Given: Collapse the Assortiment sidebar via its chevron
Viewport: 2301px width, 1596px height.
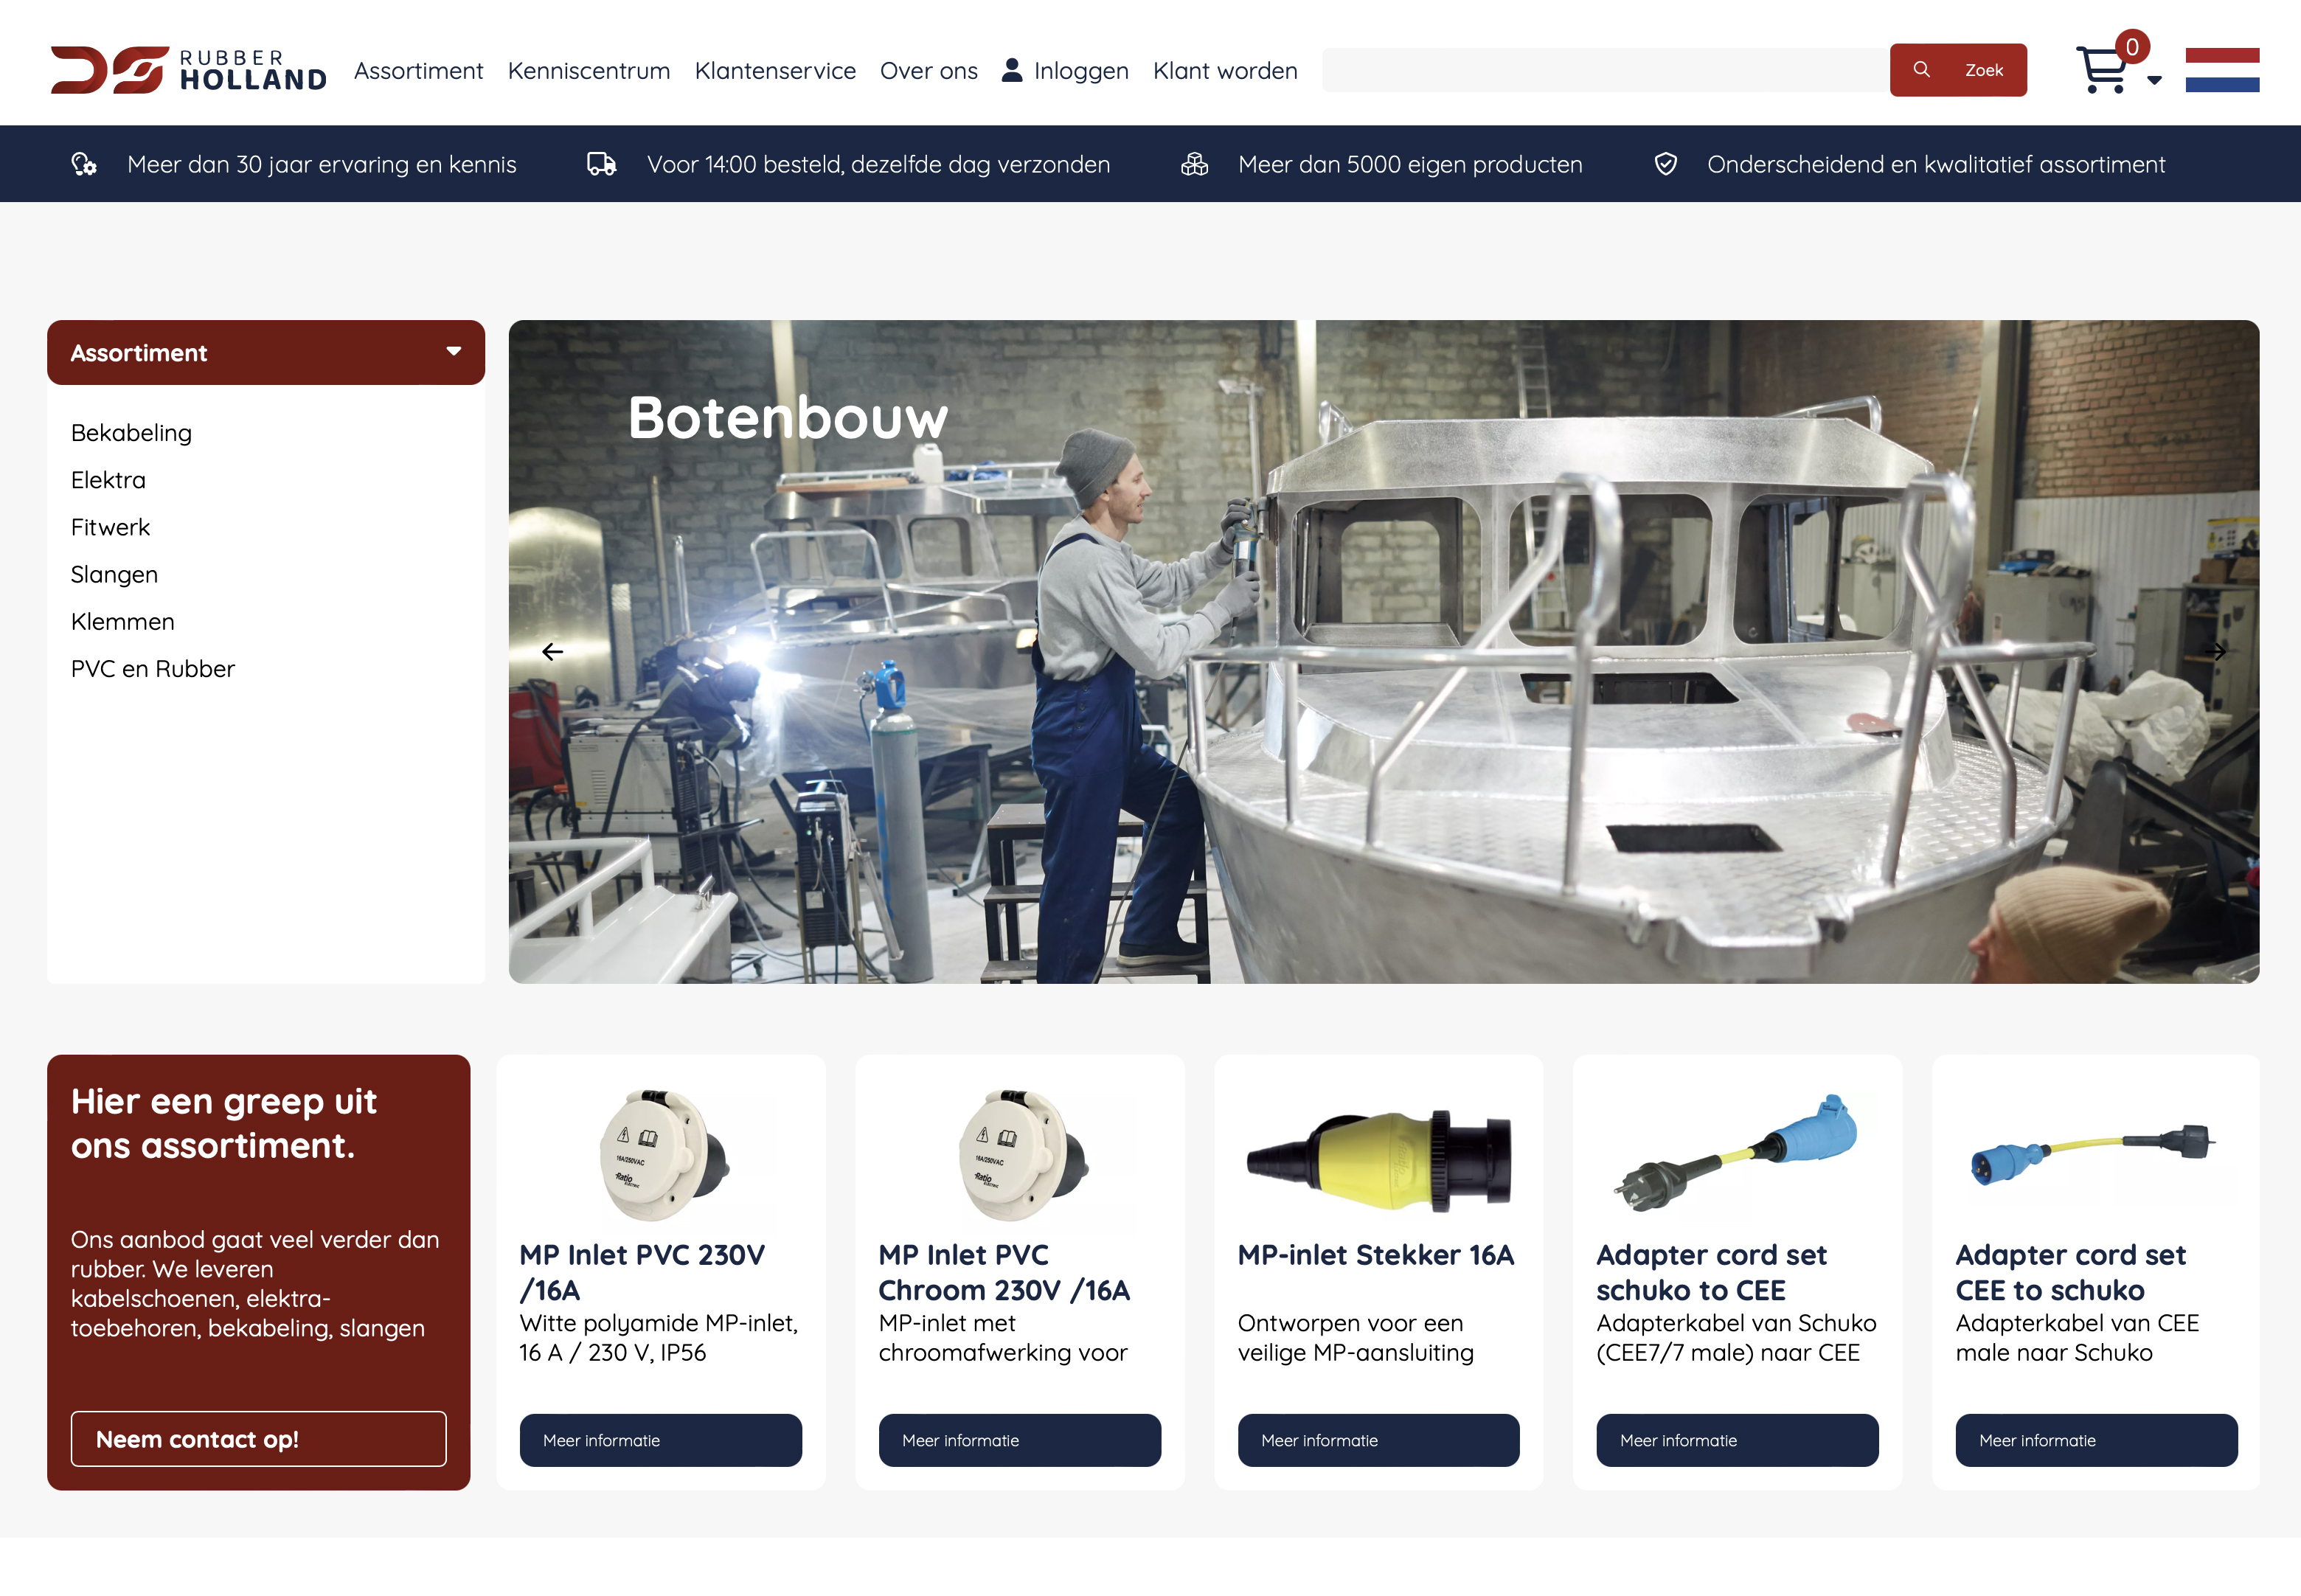Looking at the screenshot, I should [454, 352].
